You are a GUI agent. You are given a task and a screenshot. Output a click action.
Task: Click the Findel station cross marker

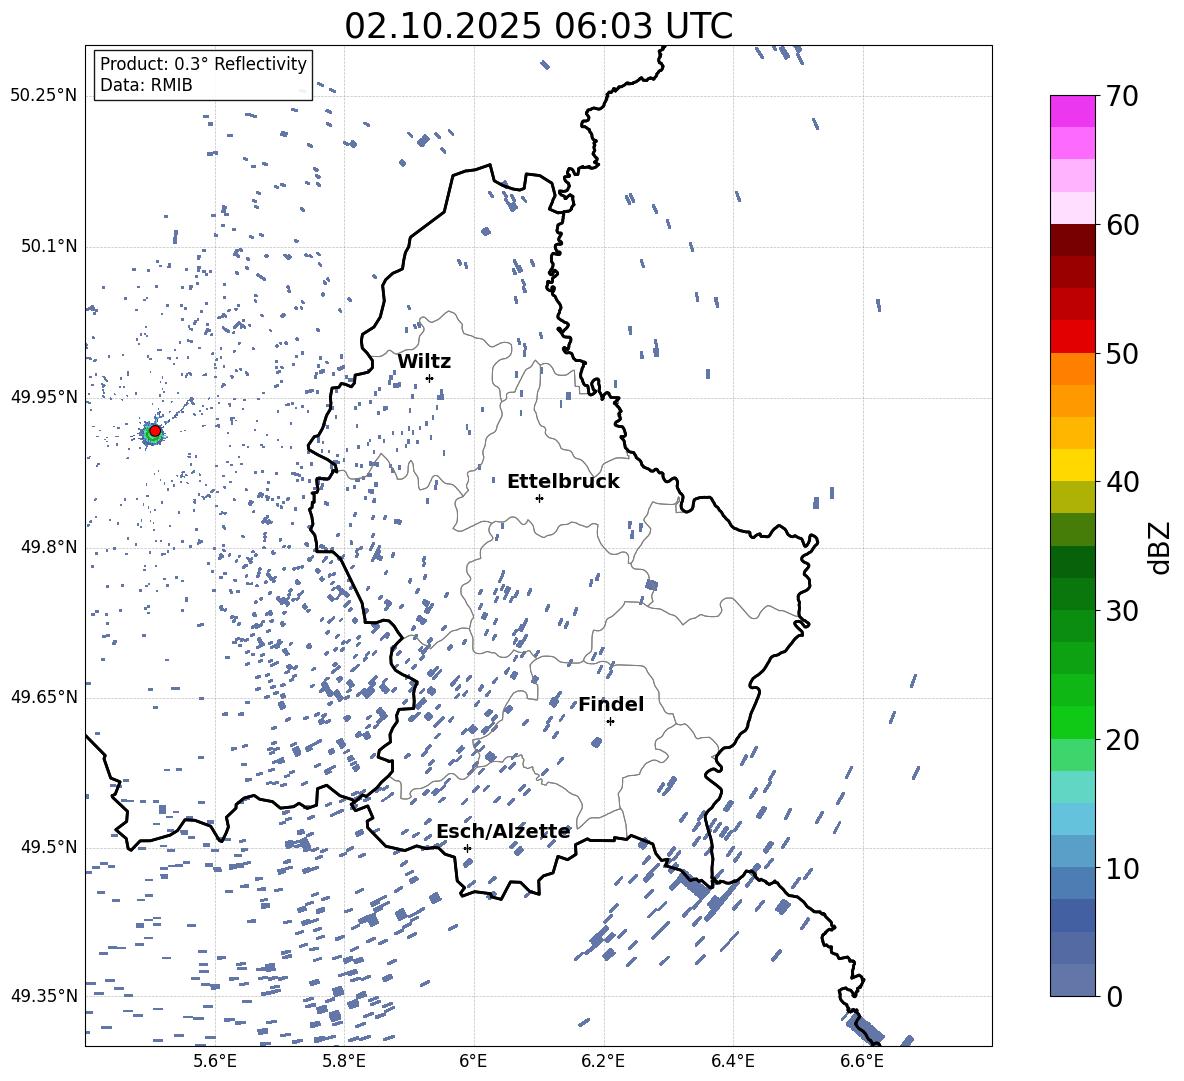610,722
